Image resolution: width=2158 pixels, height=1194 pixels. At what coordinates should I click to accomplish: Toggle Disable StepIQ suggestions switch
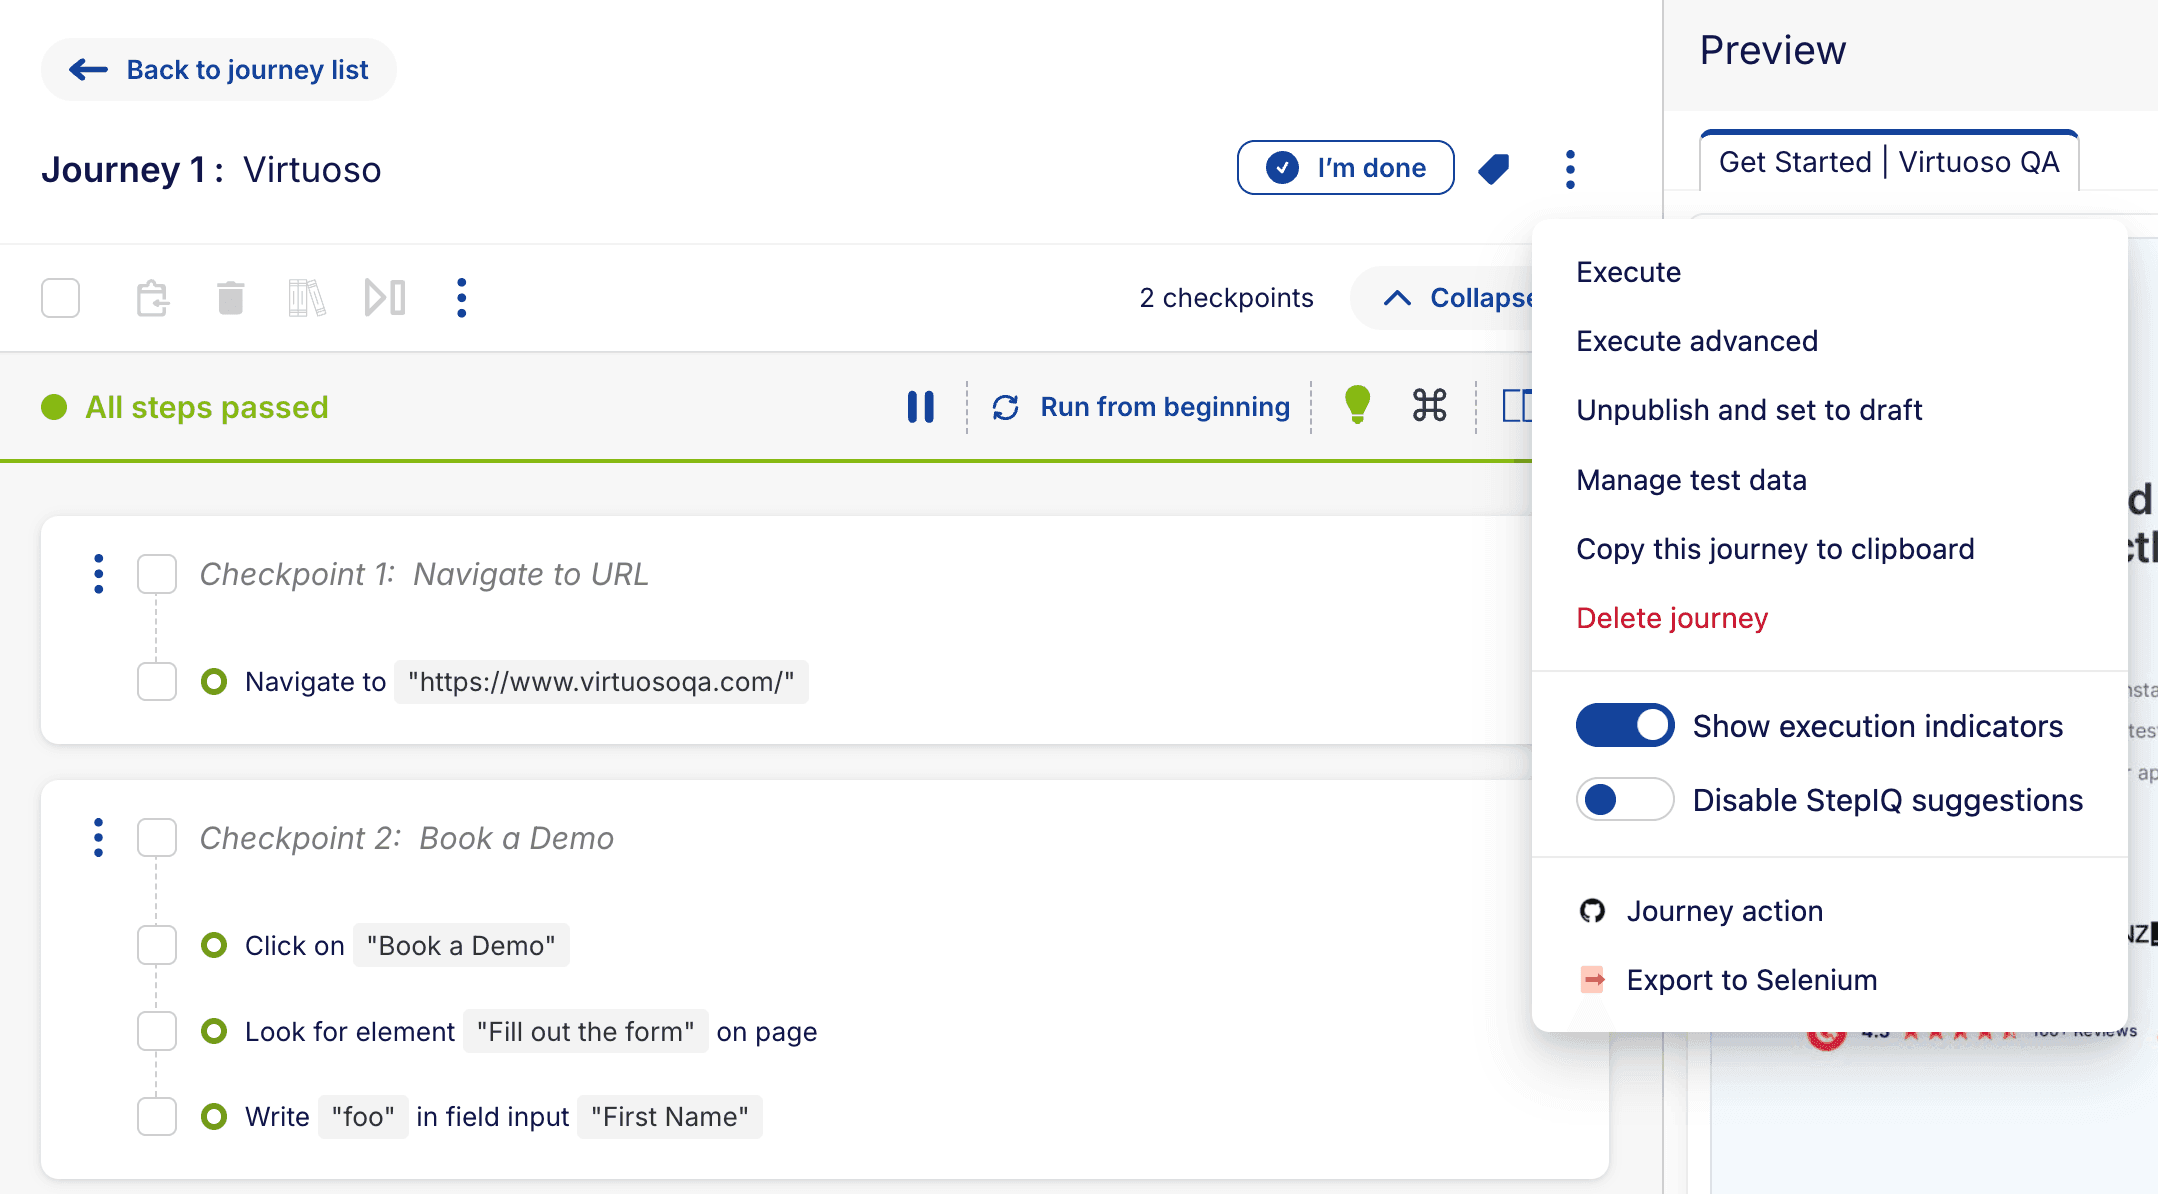(x=1624, y=800)
